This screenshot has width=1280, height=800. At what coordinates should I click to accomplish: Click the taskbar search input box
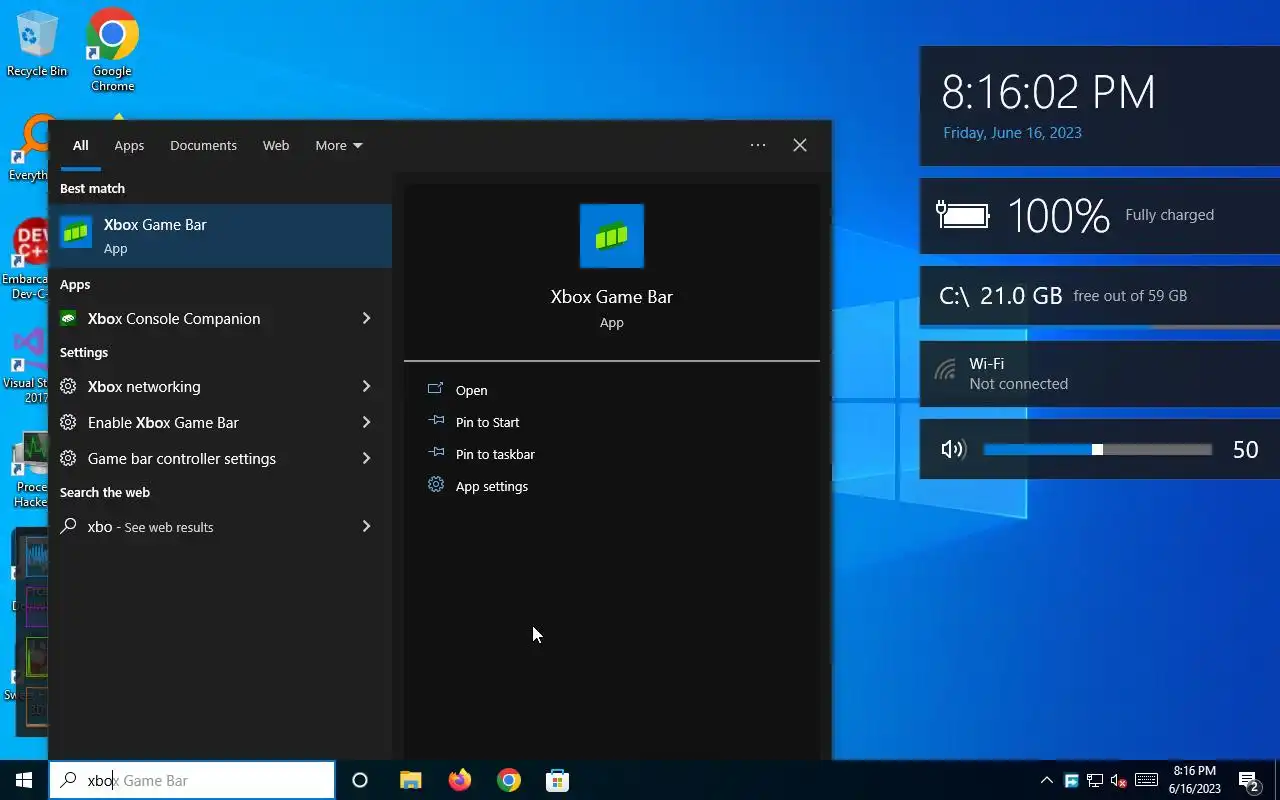pos(192,780)
